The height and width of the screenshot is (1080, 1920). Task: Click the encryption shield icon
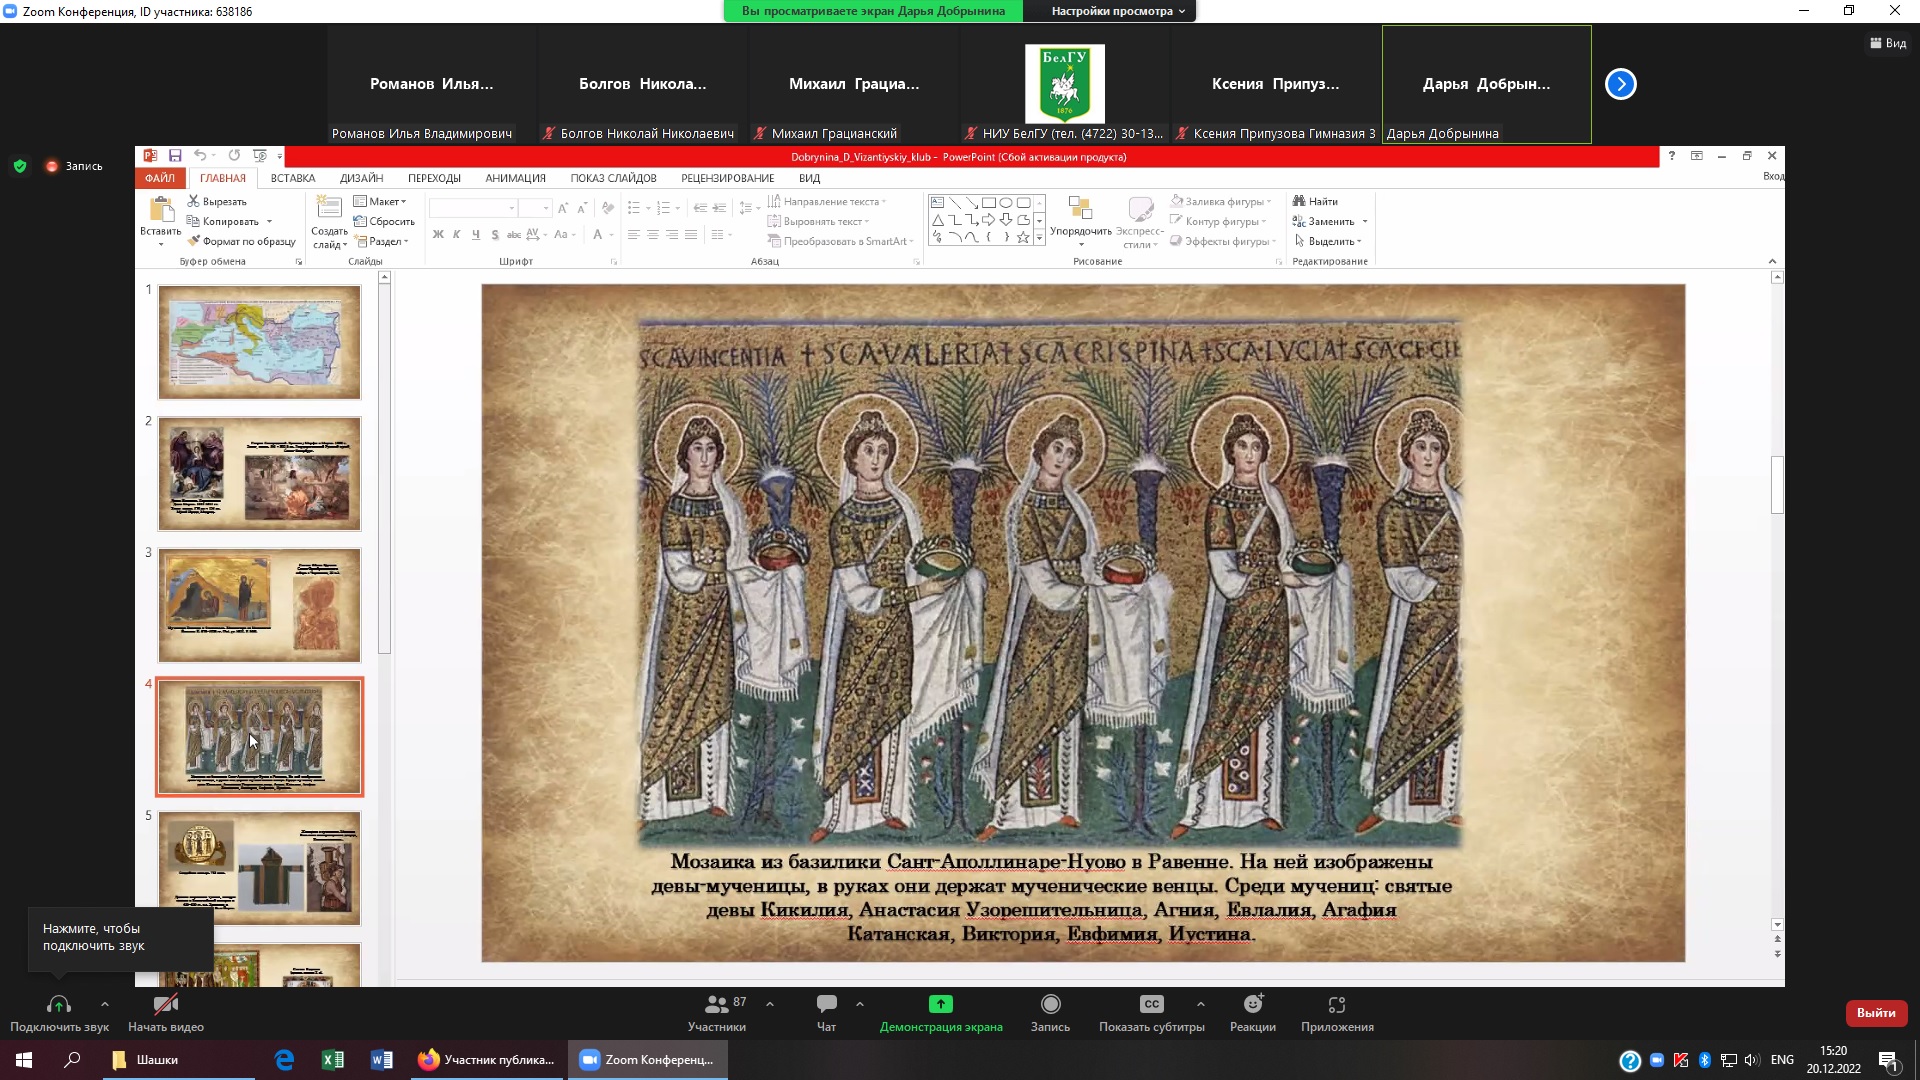click(20, 166)
